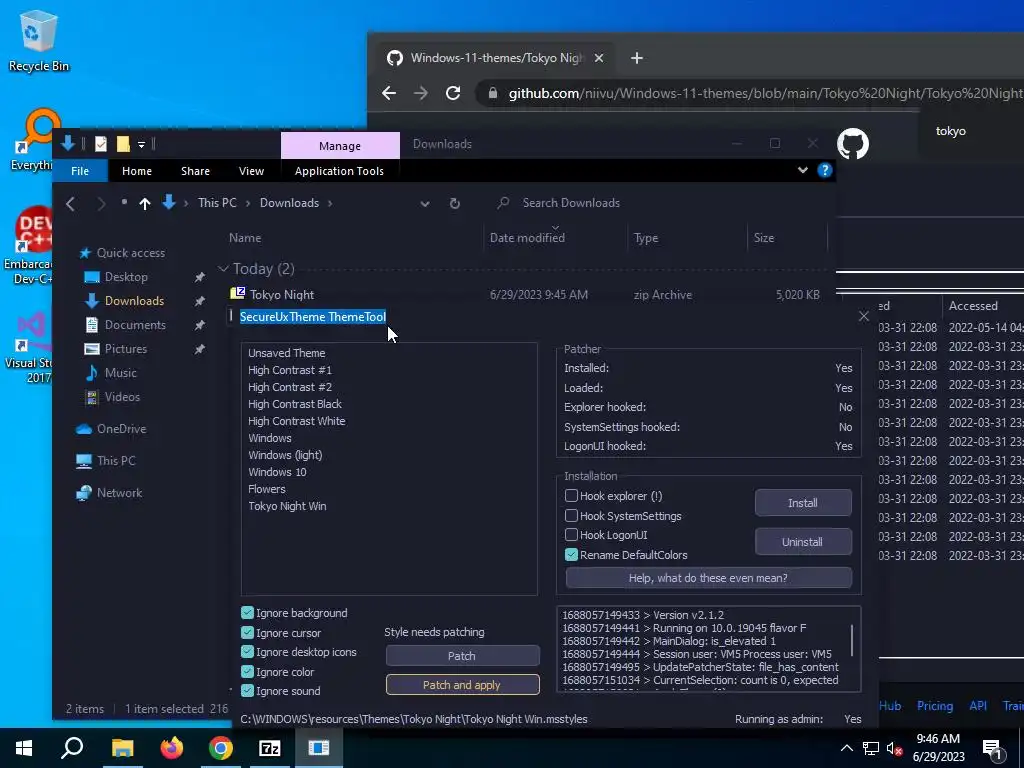Uncheck Ignore sound
The width and height of the screenshot is (1024, 768).
click(x=247, y=690)
